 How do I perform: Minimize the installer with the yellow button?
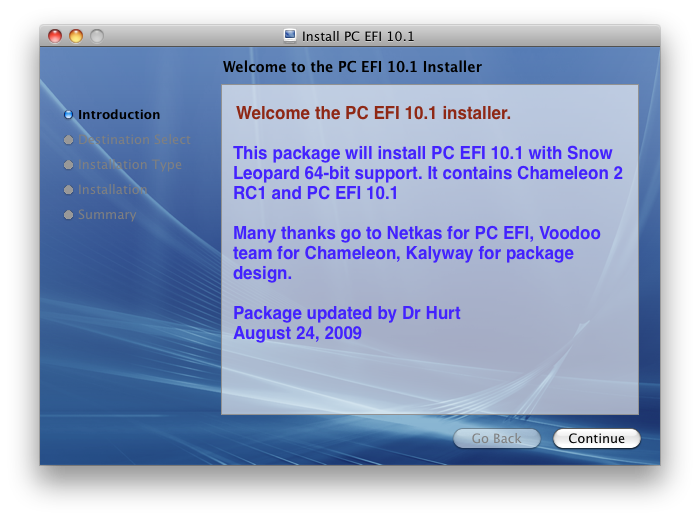(76, 36)
